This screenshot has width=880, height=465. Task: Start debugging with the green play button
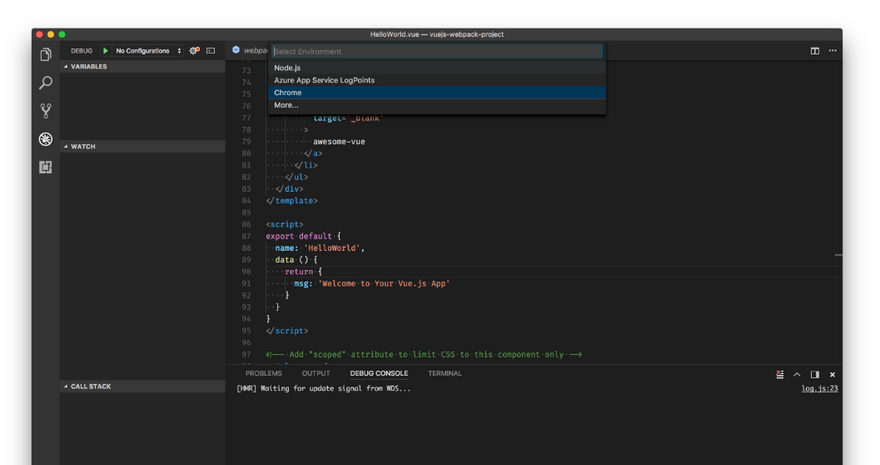(105, 51)
